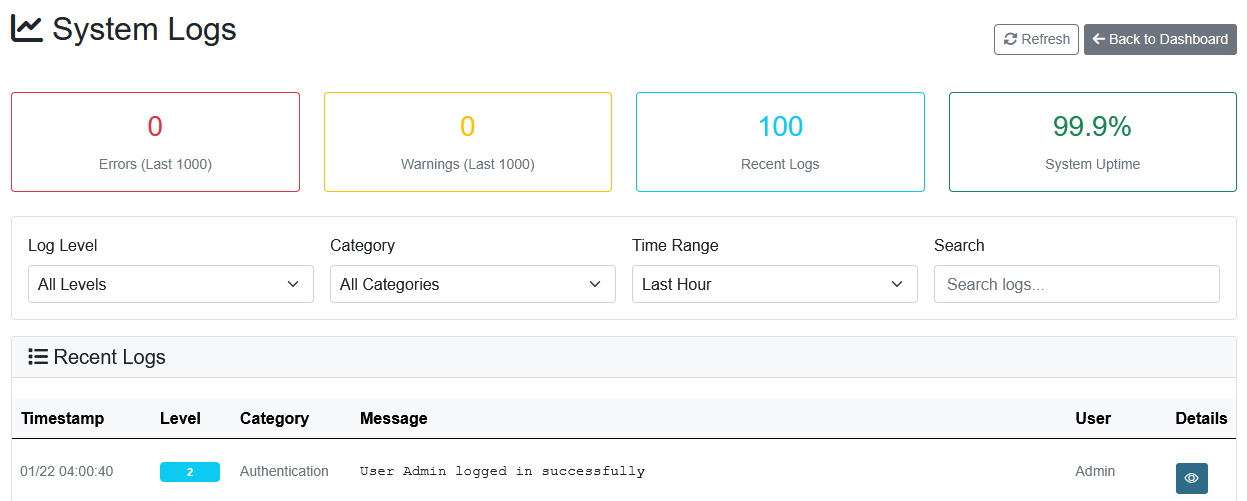
Task: Go back to the Dashboard
Action: click(x=1160, y=39)
